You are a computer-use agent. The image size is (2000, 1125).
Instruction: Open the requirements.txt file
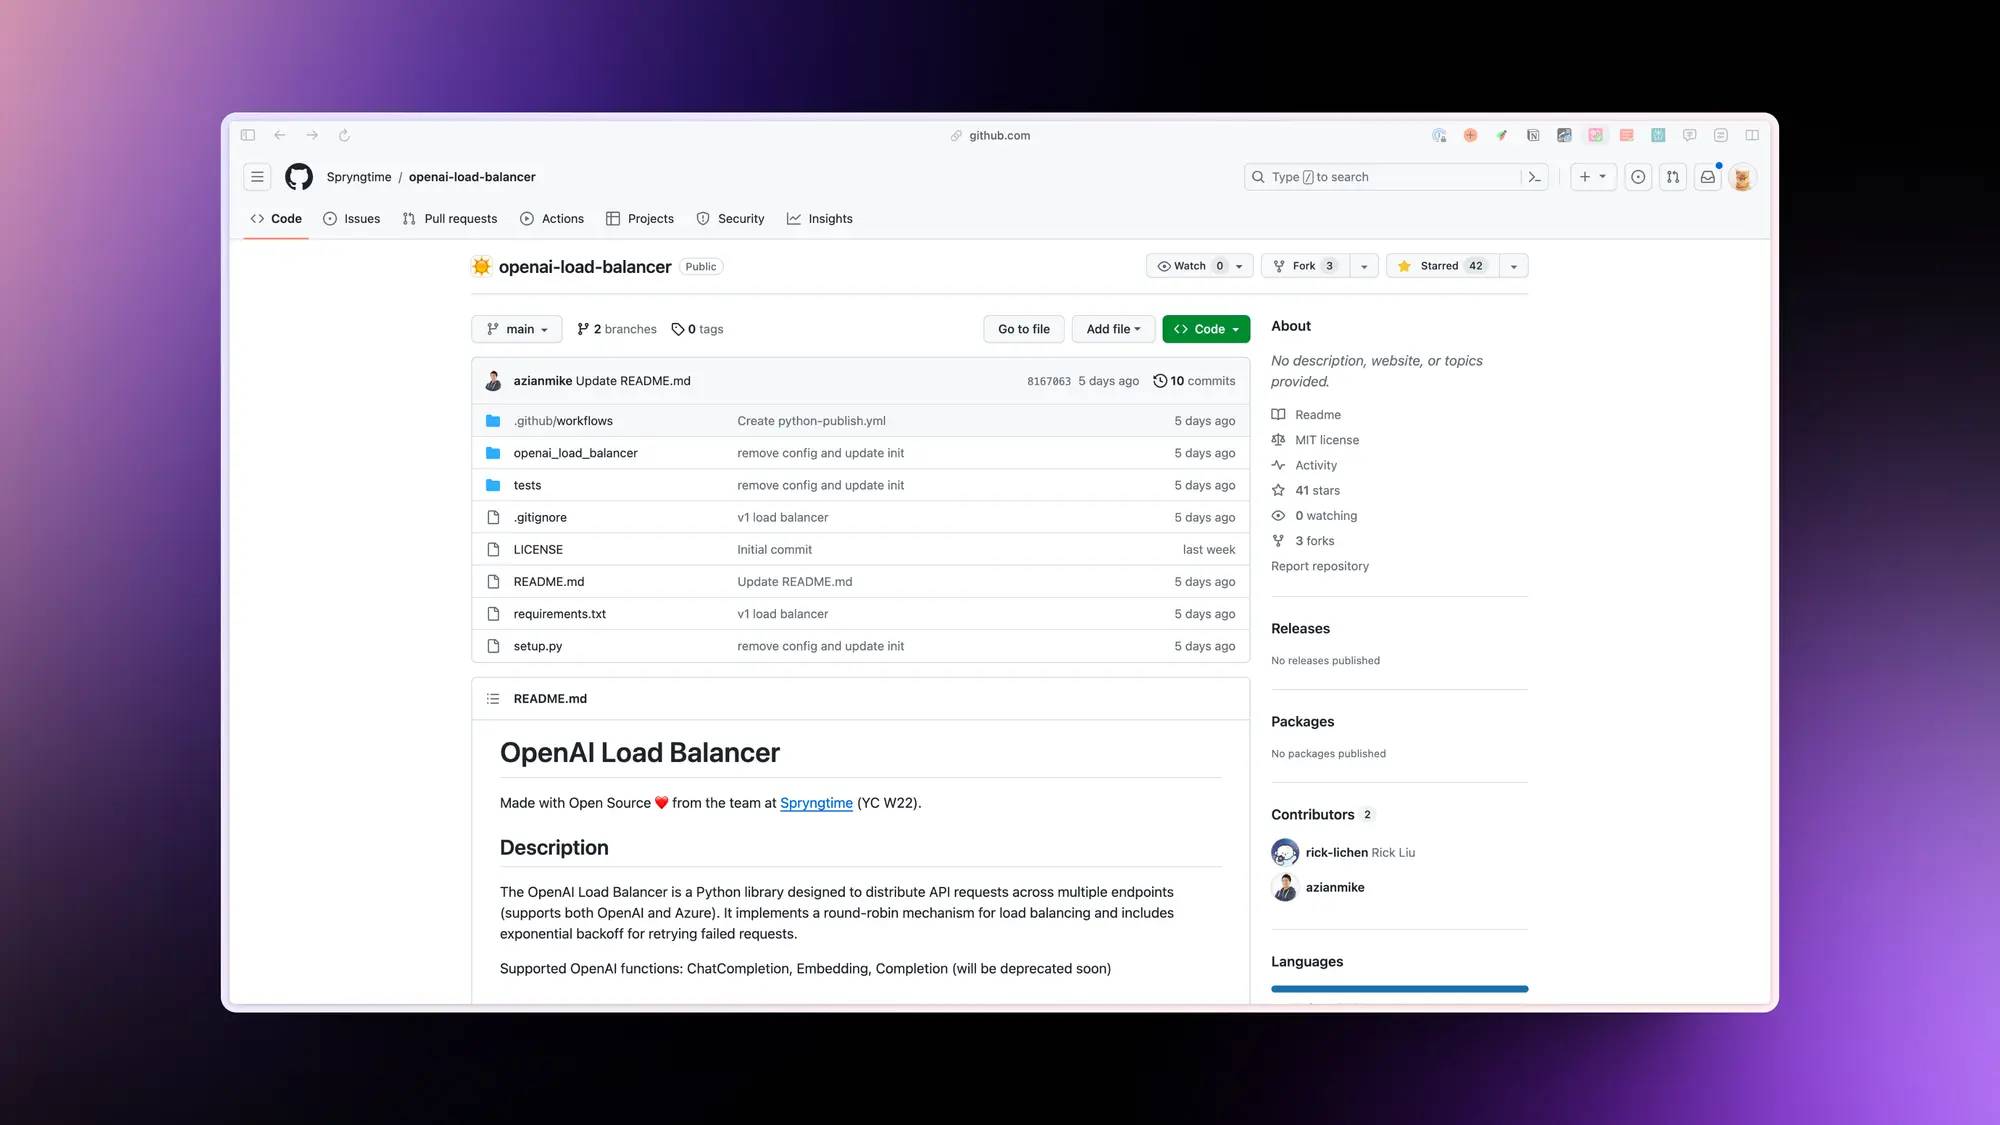(559, 614)
